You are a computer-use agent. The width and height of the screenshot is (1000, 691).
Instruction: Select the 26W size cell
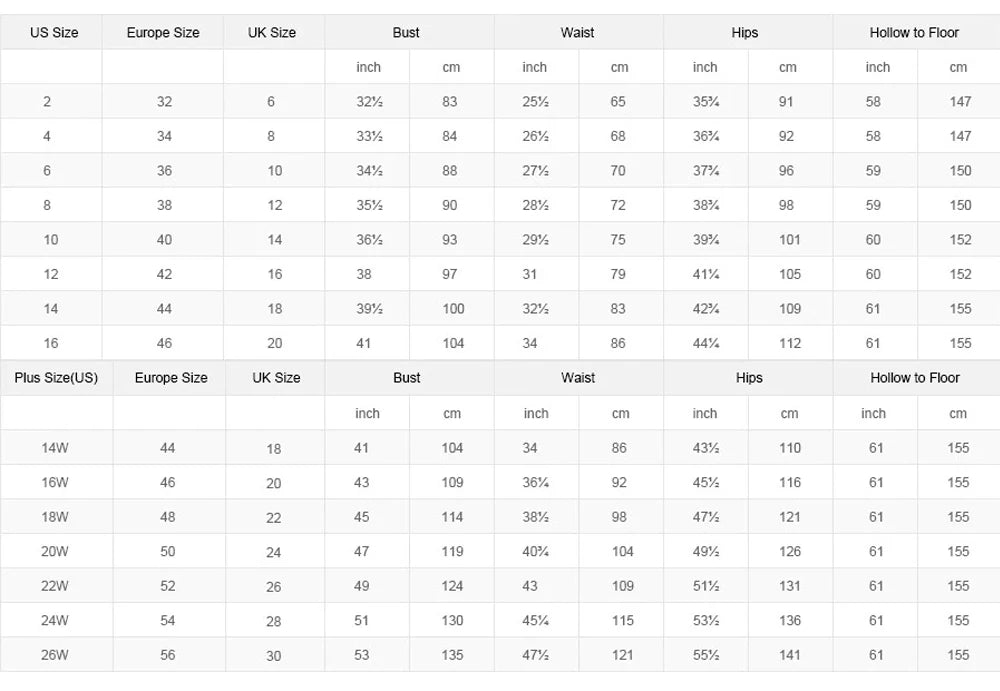(55, 655)
